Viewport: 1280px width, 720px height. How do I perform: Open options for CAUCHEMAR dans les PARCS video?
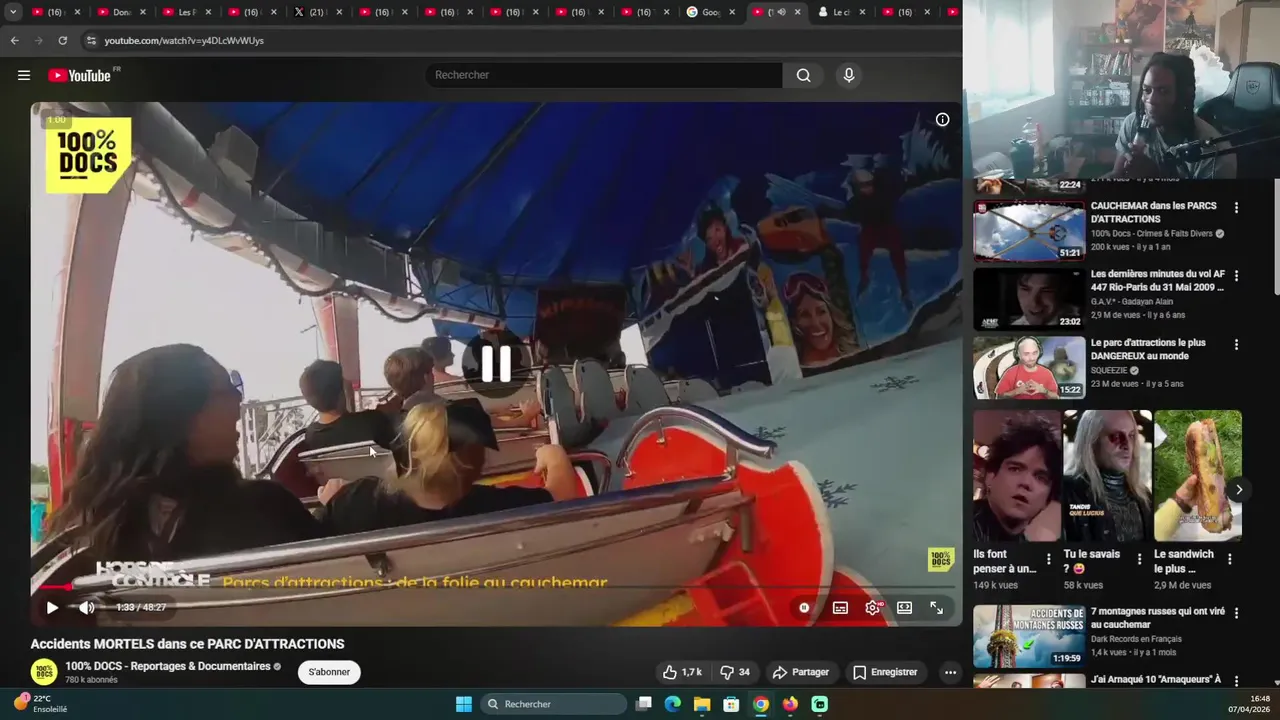[1236, 208]
